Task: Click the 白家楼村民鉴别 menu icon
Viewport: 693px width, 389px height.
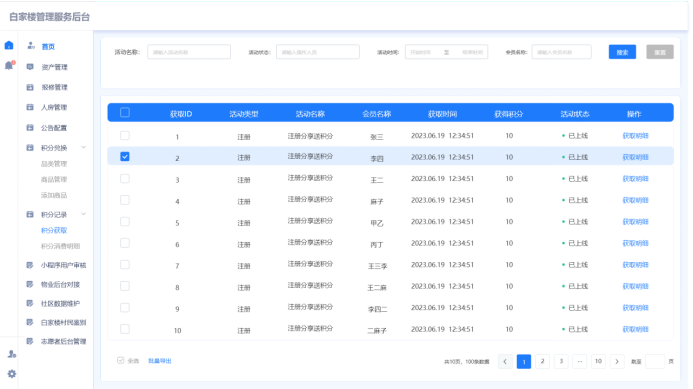Action: [30, 322]
